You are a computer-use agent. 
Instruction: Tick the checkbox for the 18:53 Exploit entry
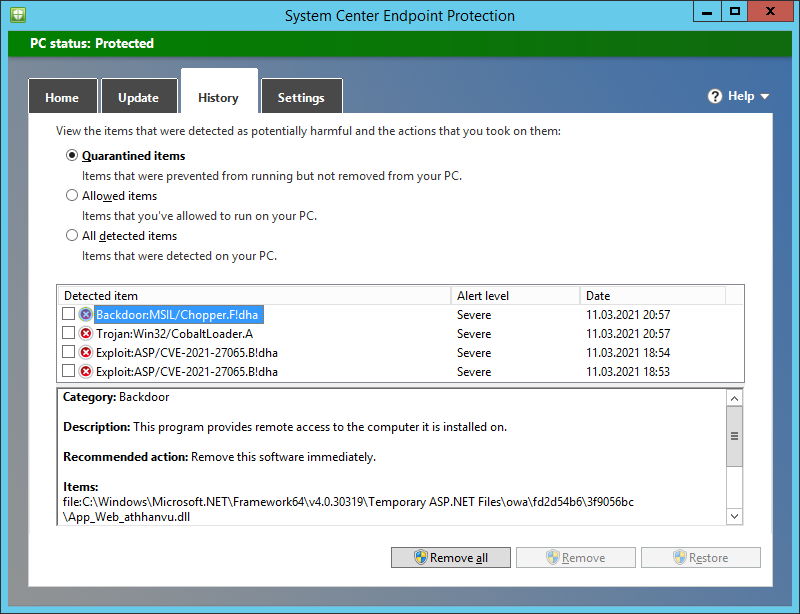[x=68, y=371]
